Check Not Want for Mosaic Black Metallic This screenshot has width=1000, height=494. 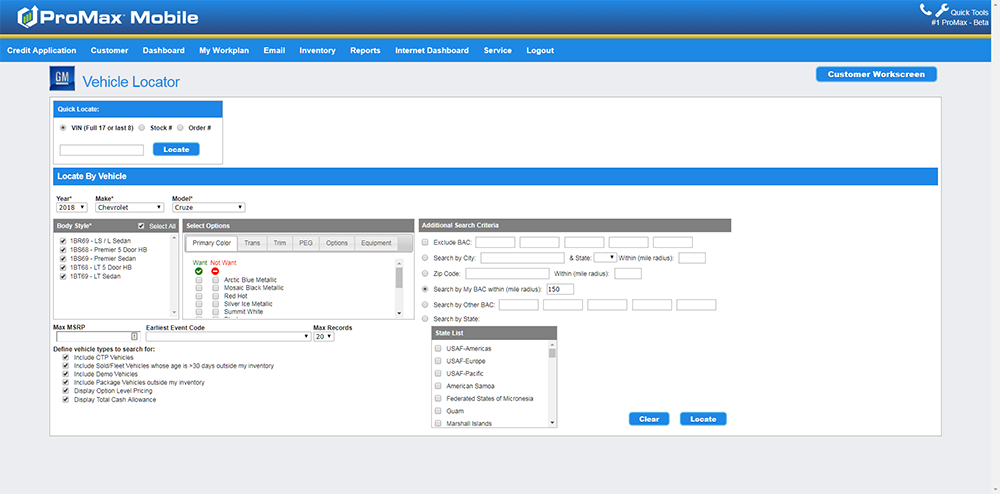(x=215, y=288)
